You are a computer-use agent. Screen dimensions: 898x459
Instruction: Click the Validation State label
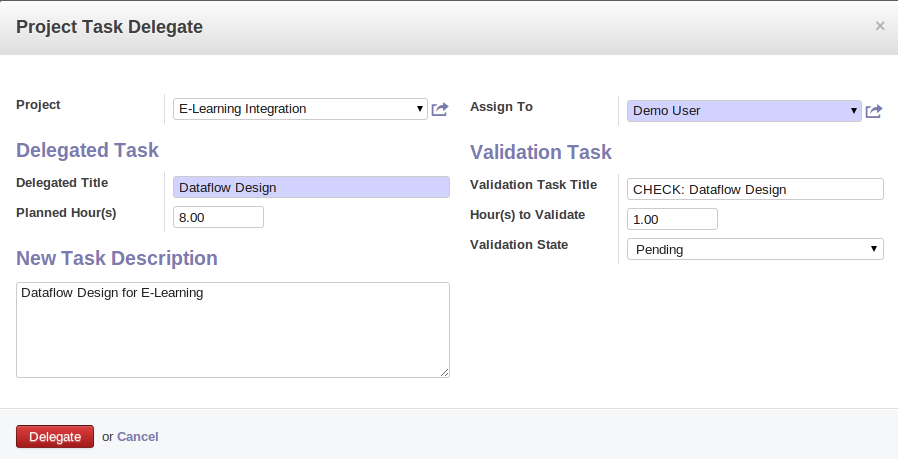click(518, 245)
